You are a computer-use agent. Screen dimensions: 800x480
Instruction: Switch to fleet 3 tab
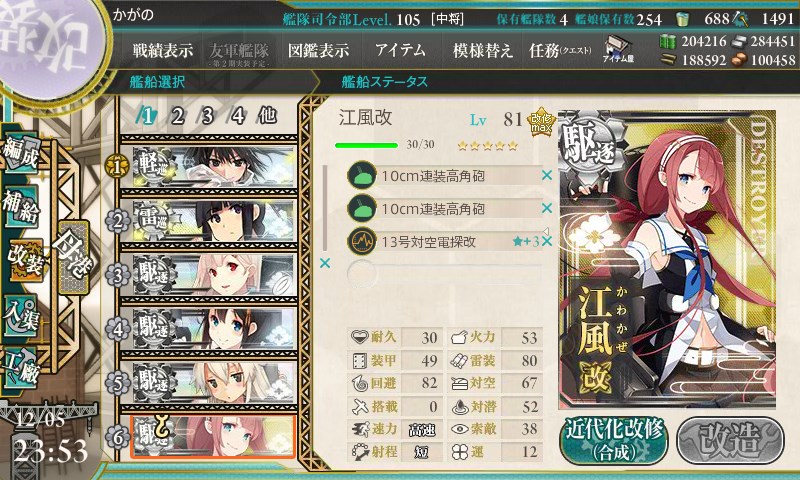tap(207, 116)
